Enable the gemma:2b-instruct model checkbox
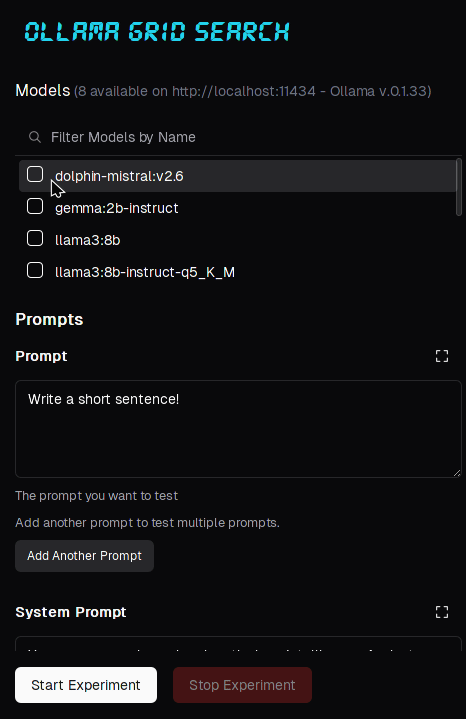 [35, 206]
